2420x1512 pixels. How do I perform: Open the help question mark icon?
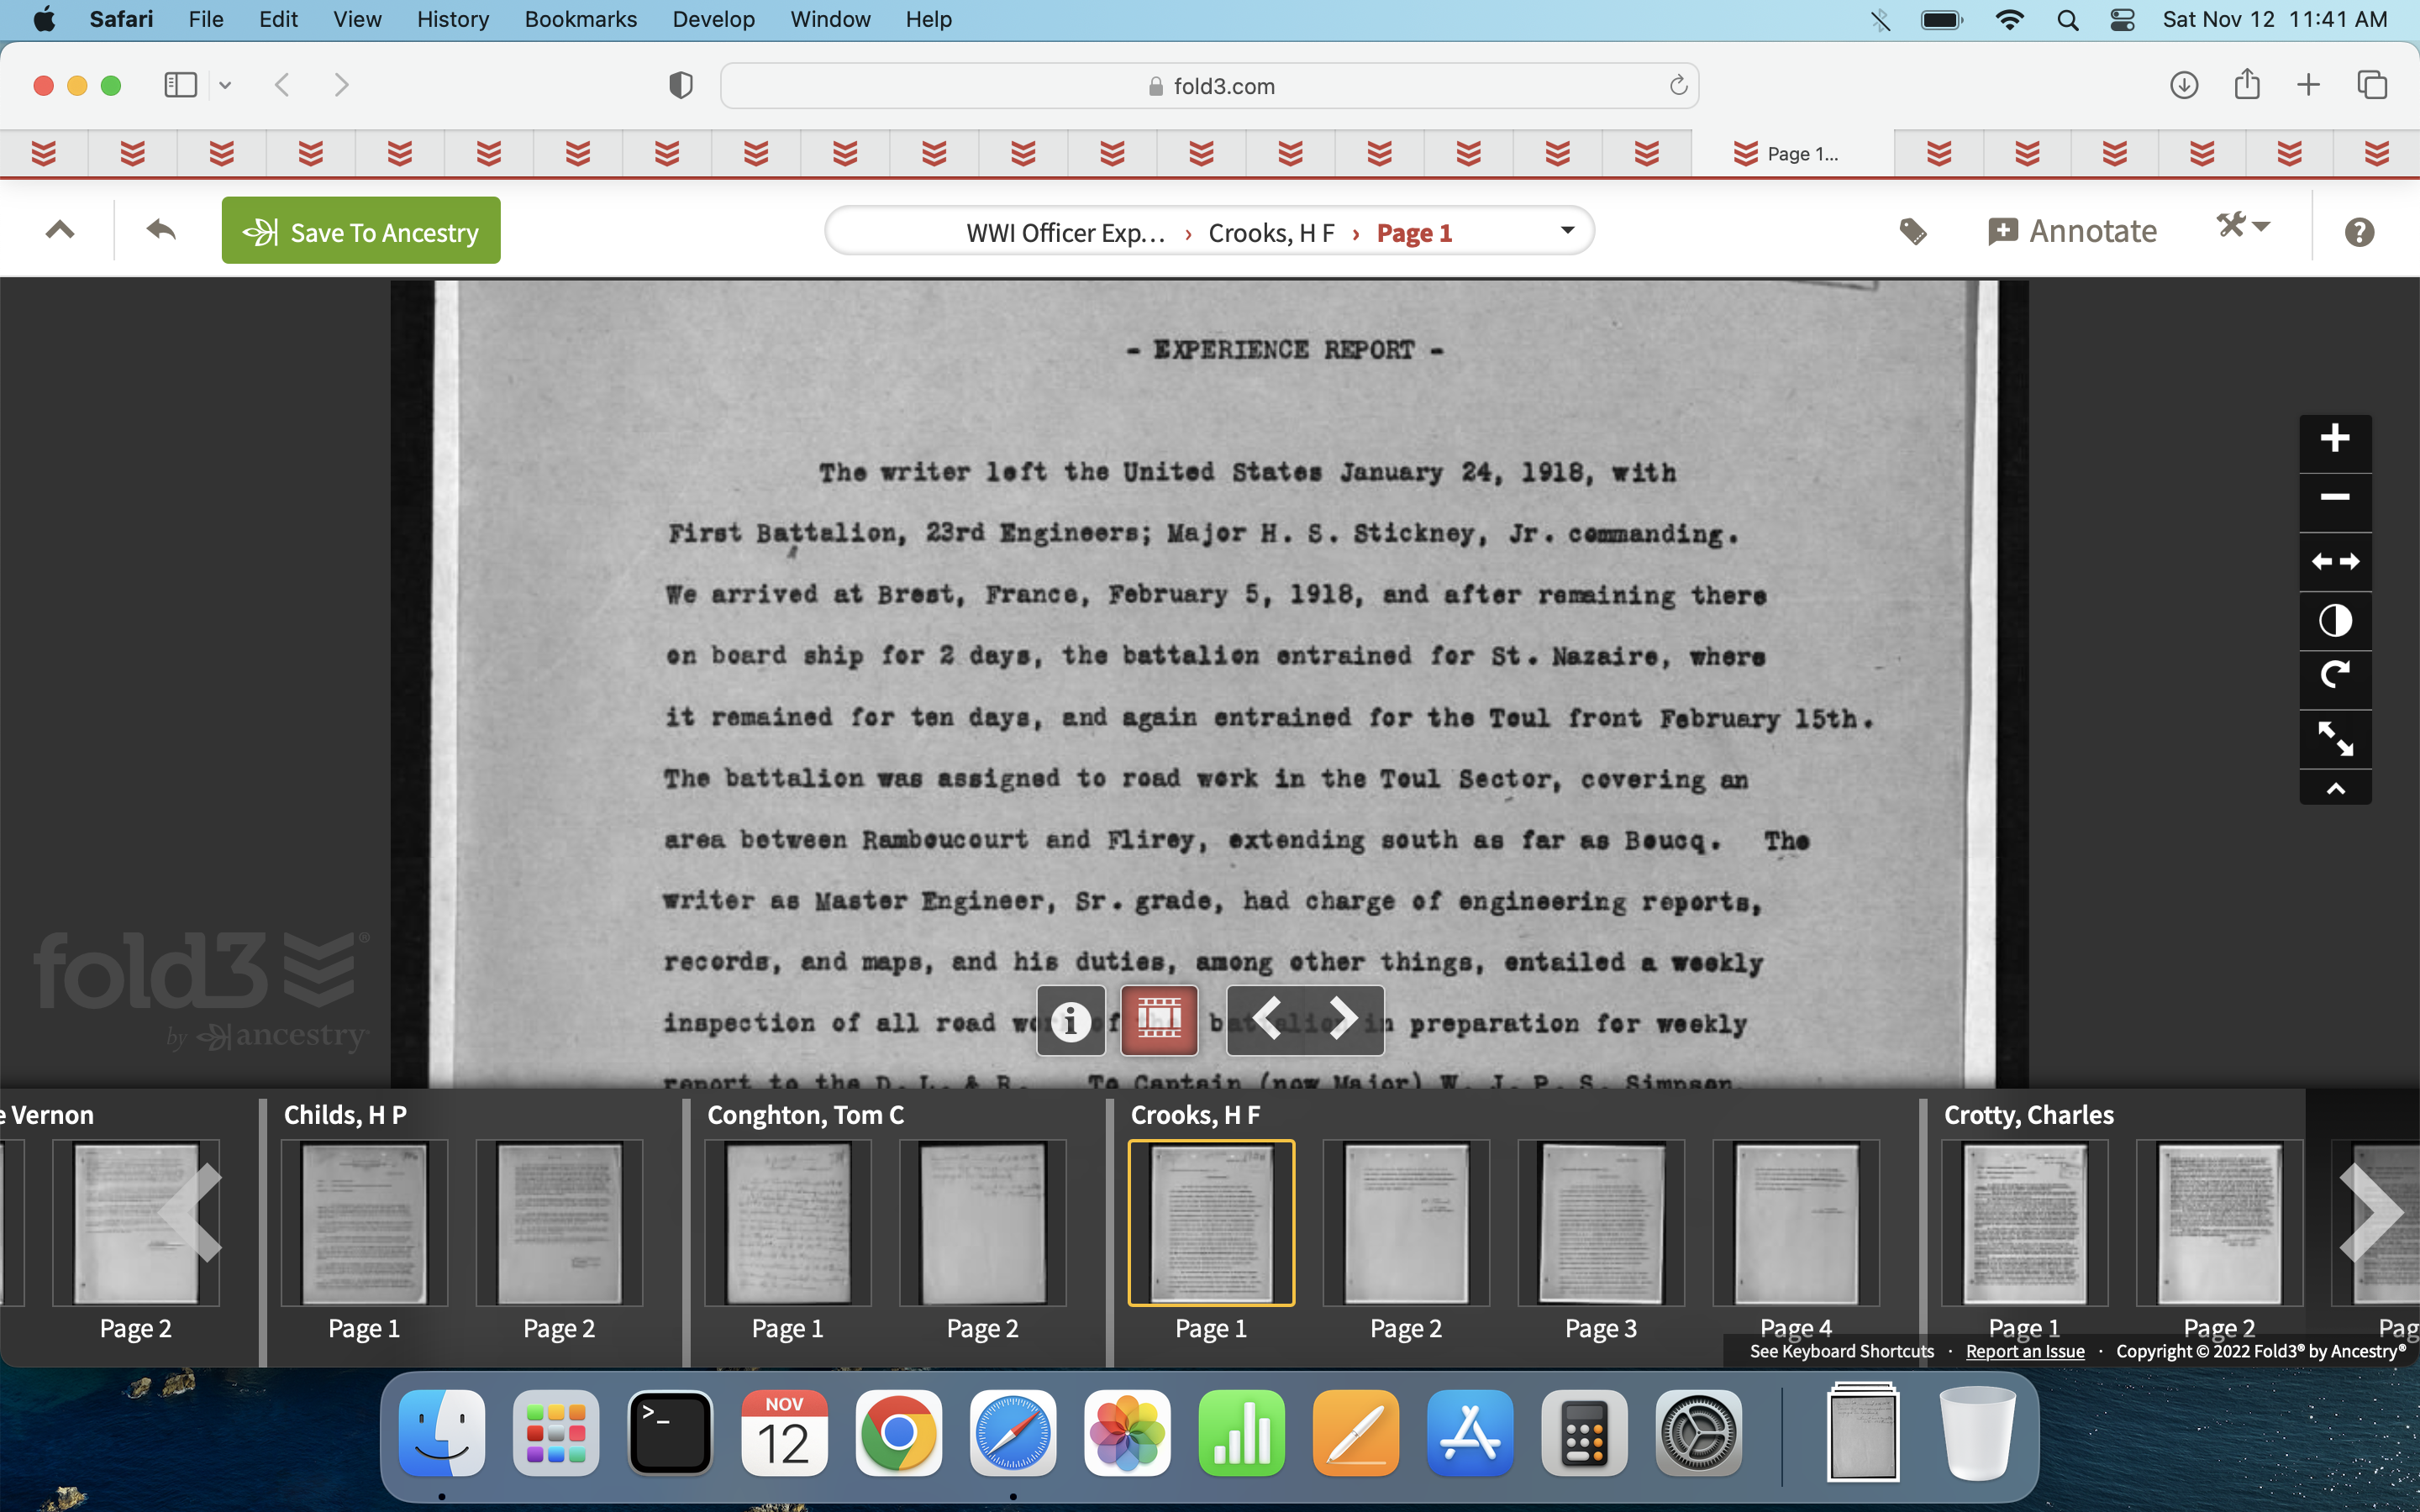(x=2358, y=232)
